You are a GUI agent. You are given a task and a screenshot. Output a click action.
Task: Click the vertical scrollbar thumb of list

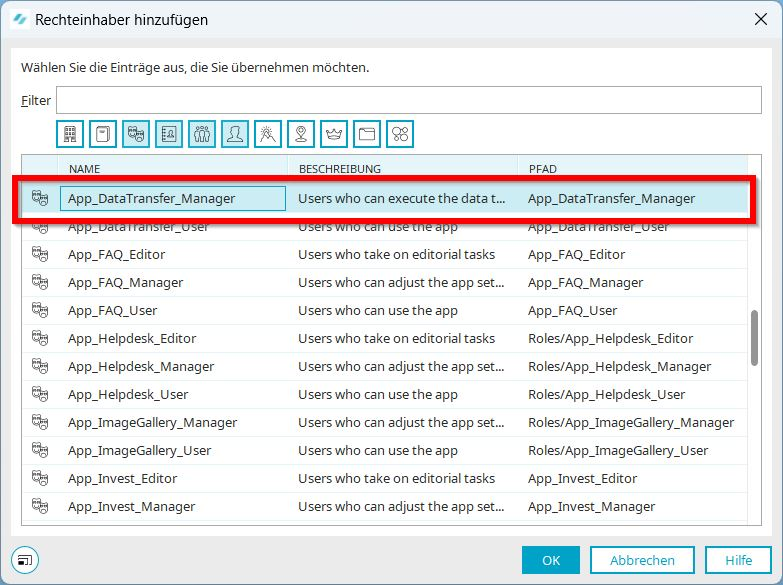coord(754,338)
